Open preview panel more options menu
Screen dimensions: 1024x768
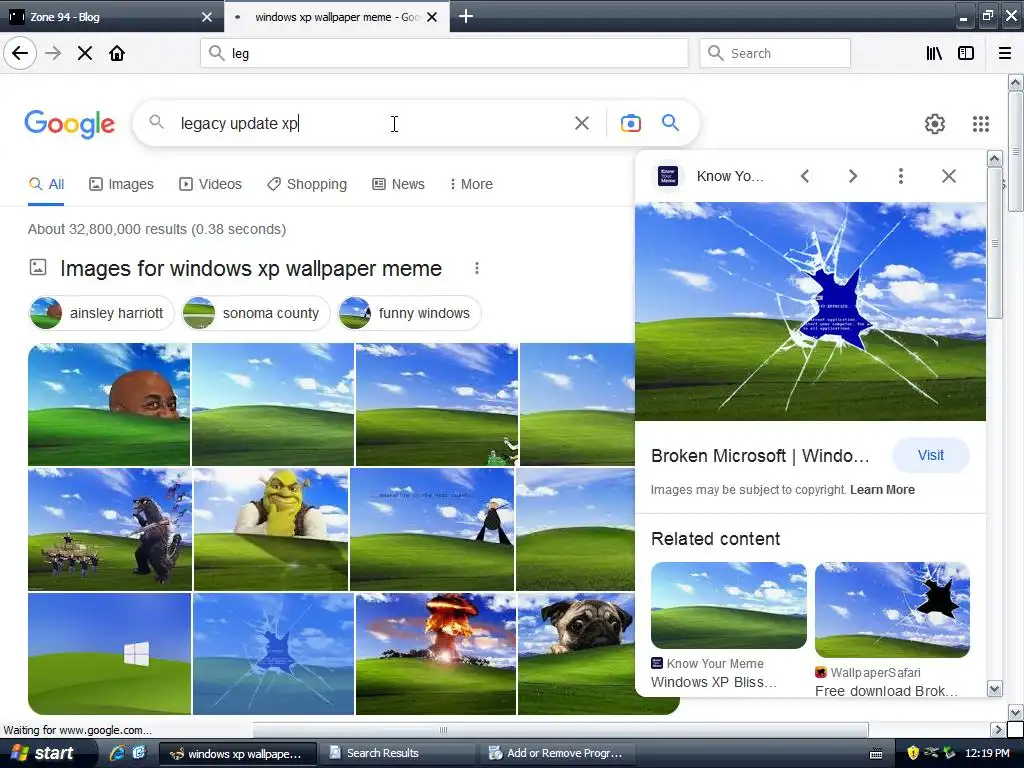[x=901, y=176]
